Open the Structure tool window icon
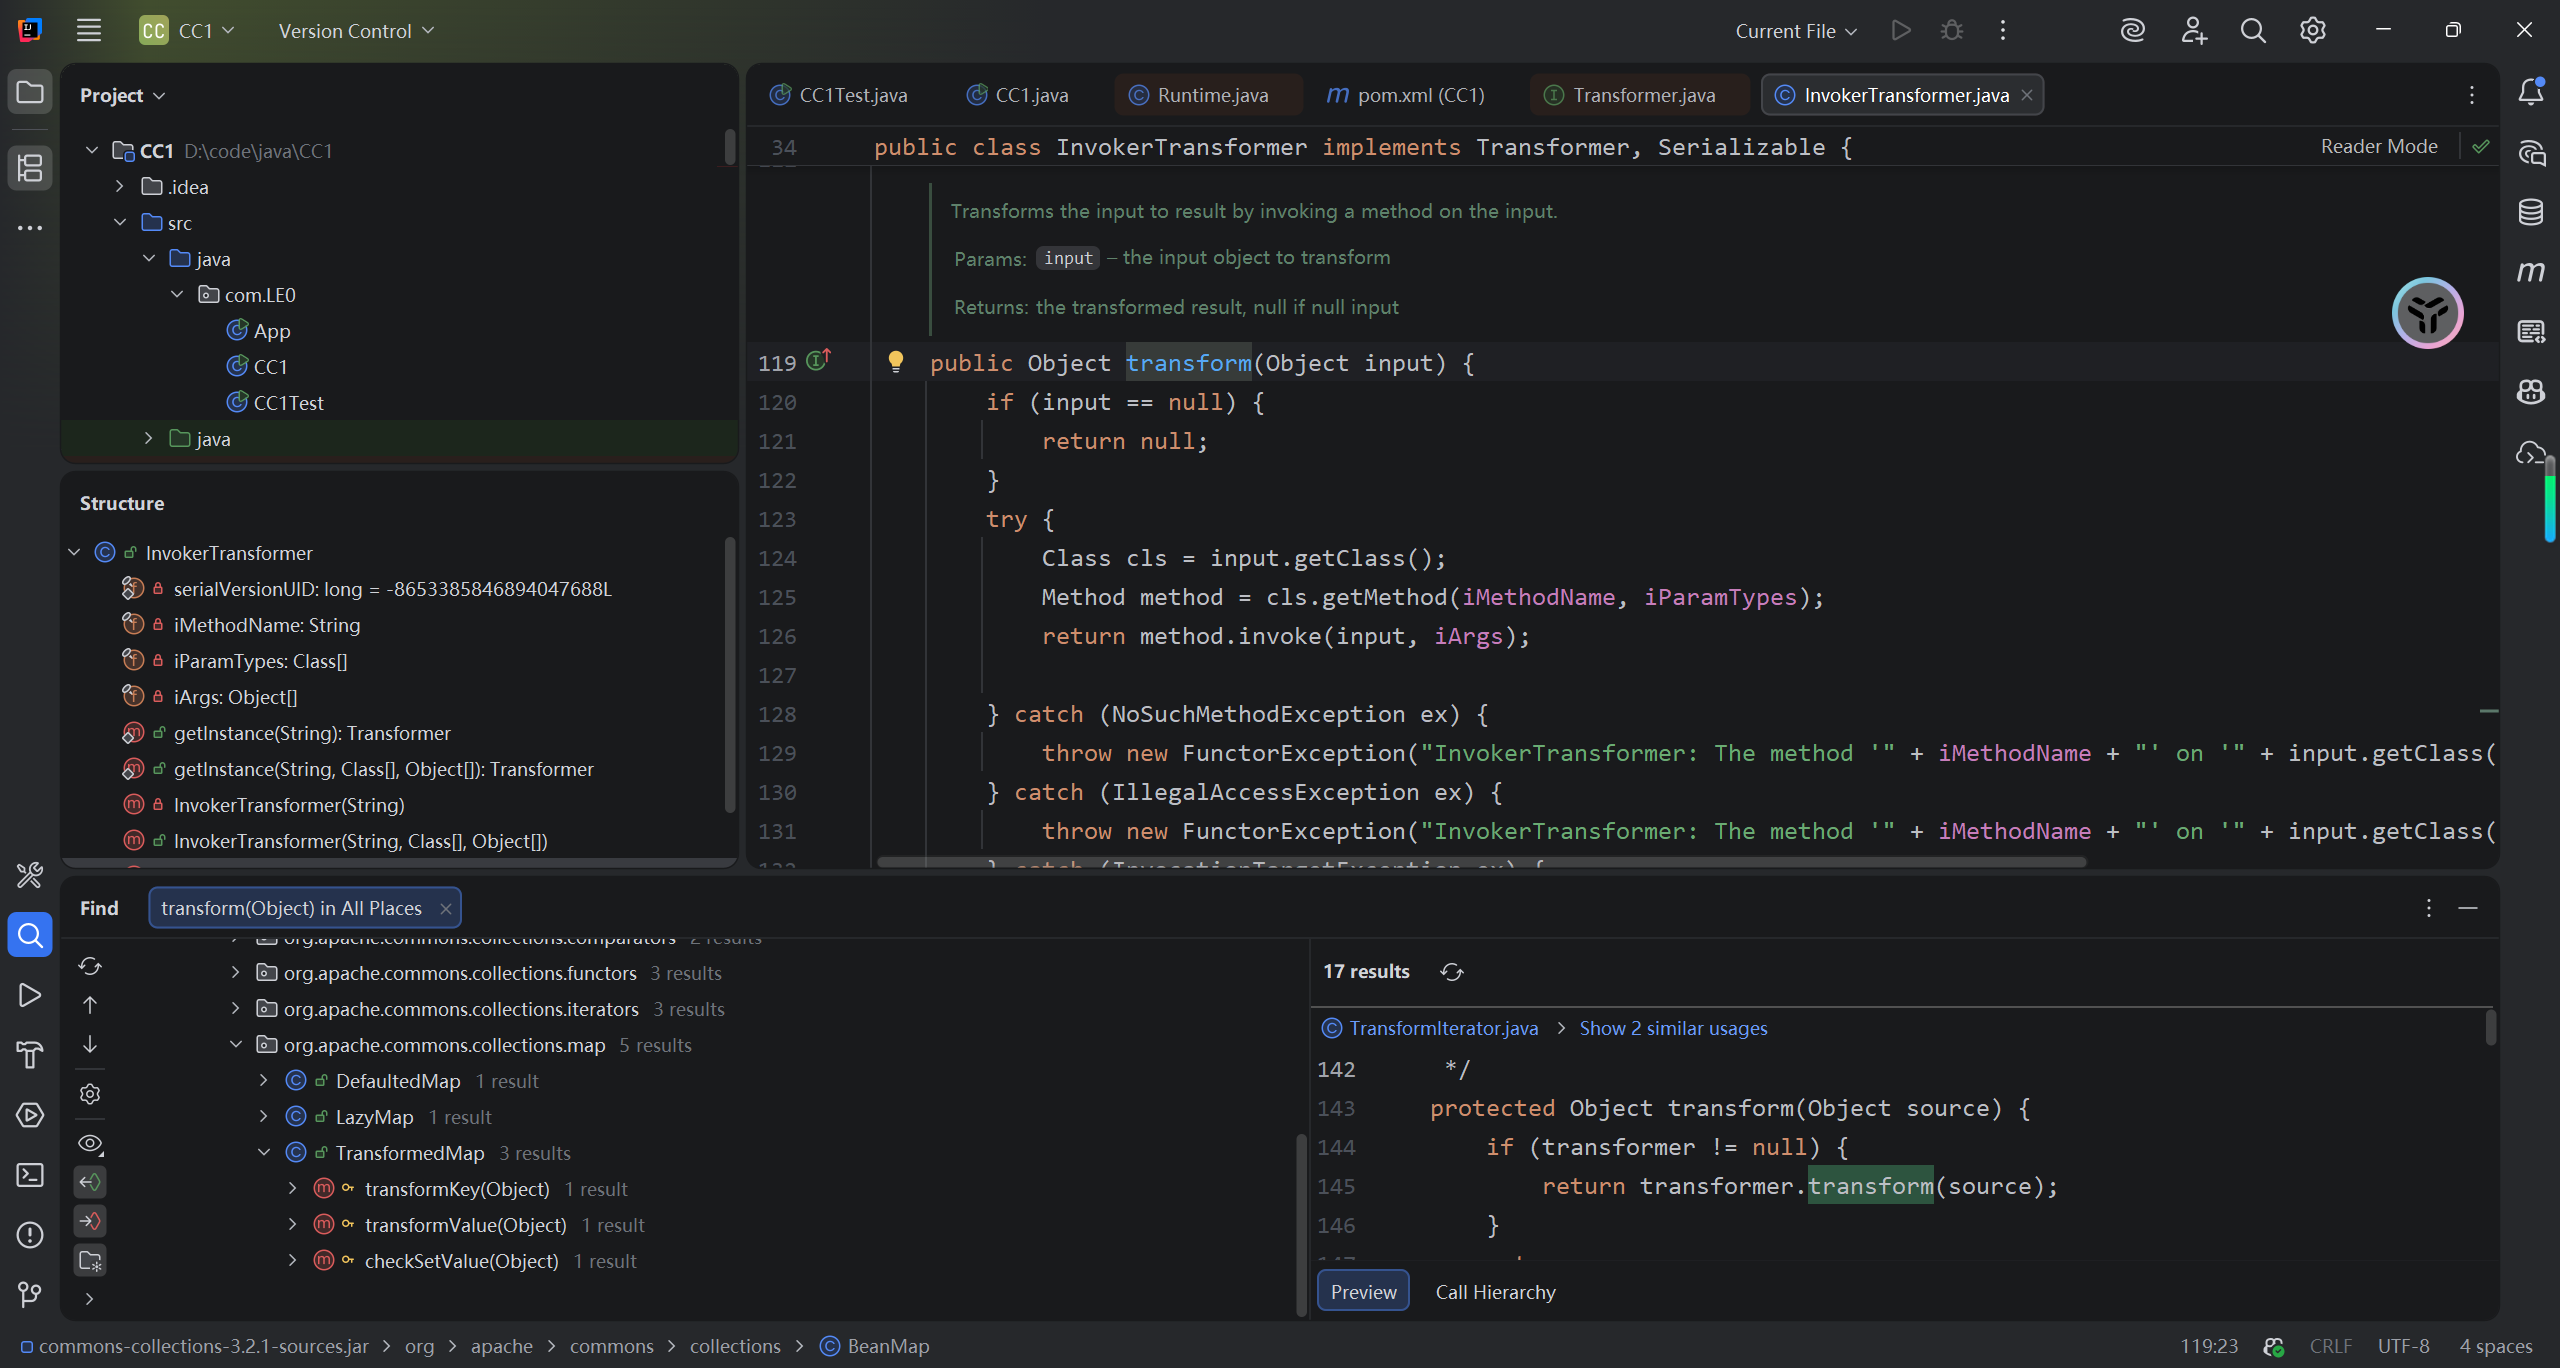The height and width of the screenshot is (1368, 2560). pyautogui.click(x=30, y=167)
